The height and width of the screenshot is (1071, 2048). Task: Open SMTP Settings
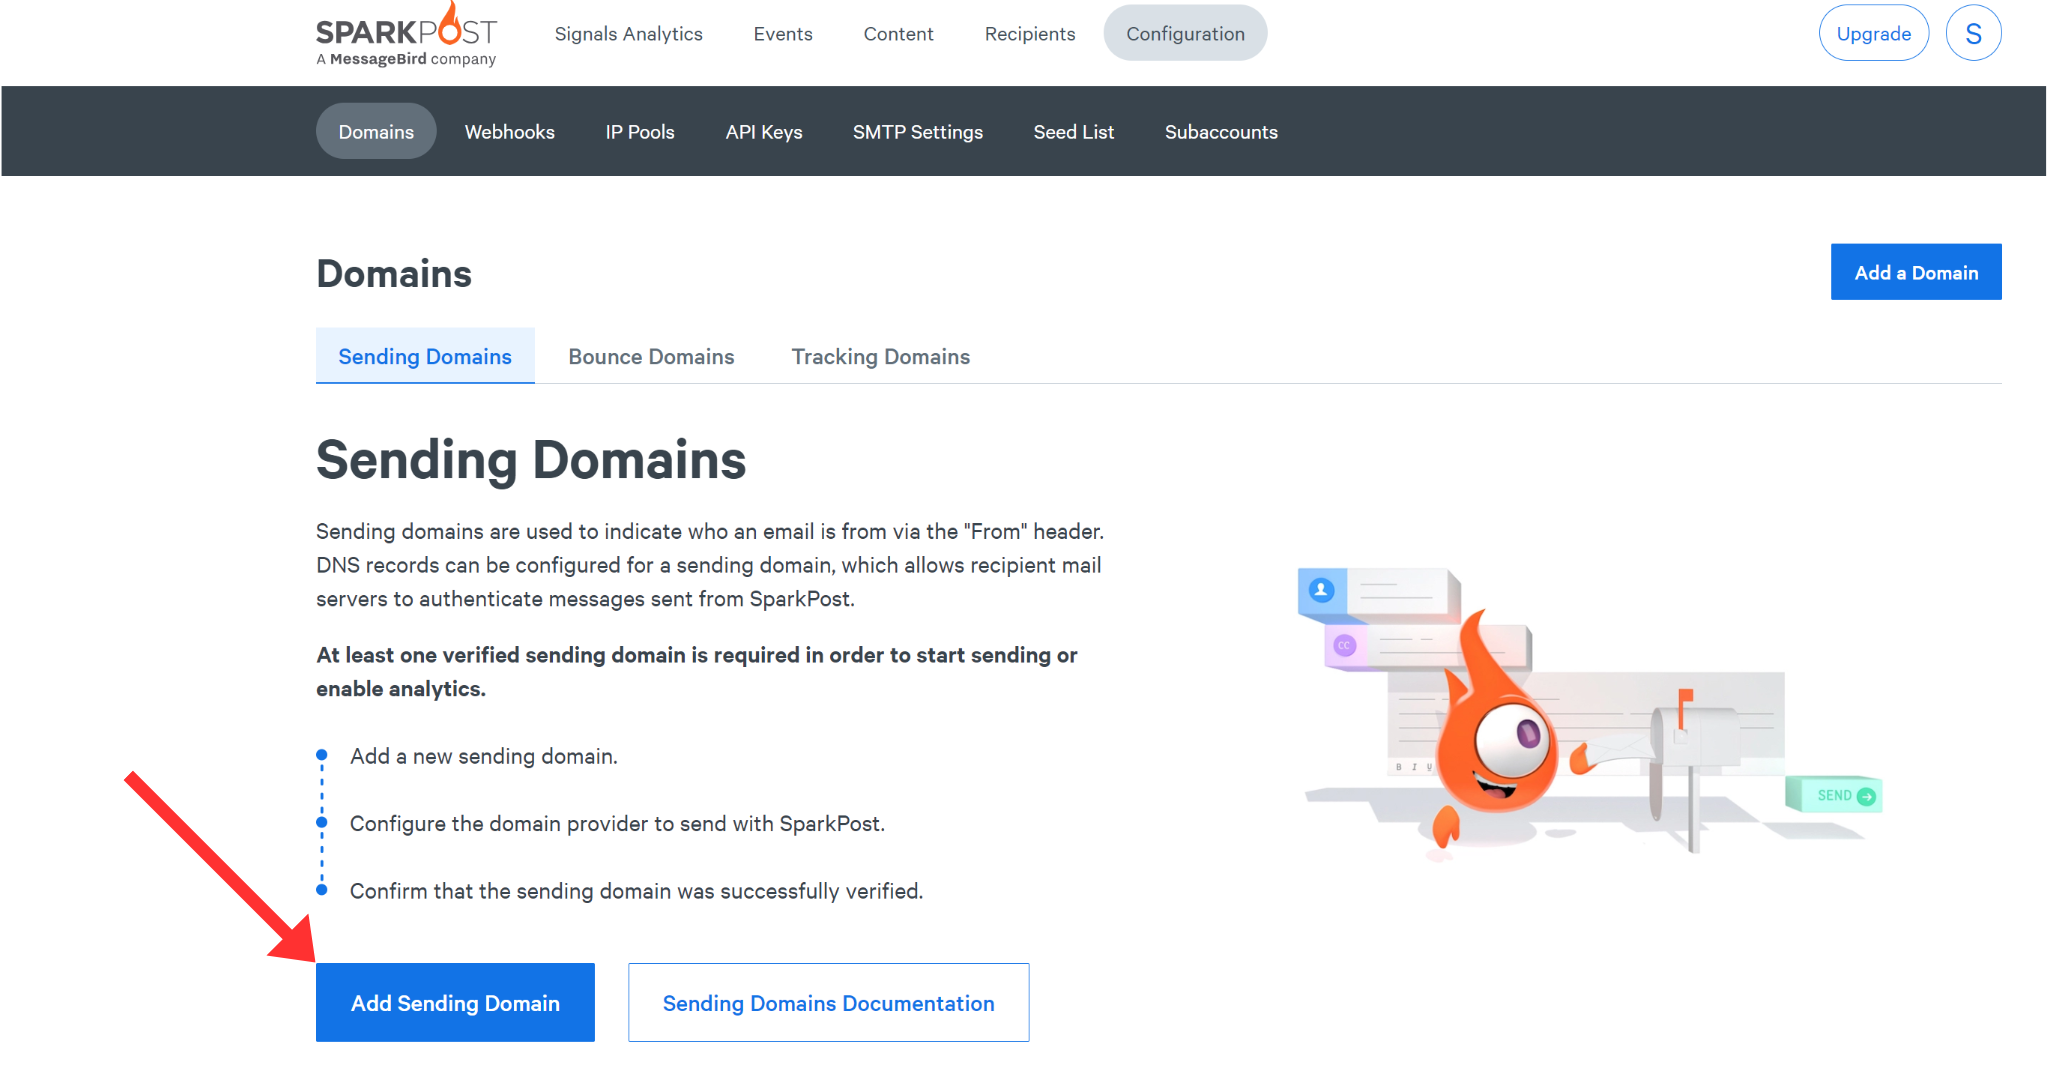(x=917, y=131)
